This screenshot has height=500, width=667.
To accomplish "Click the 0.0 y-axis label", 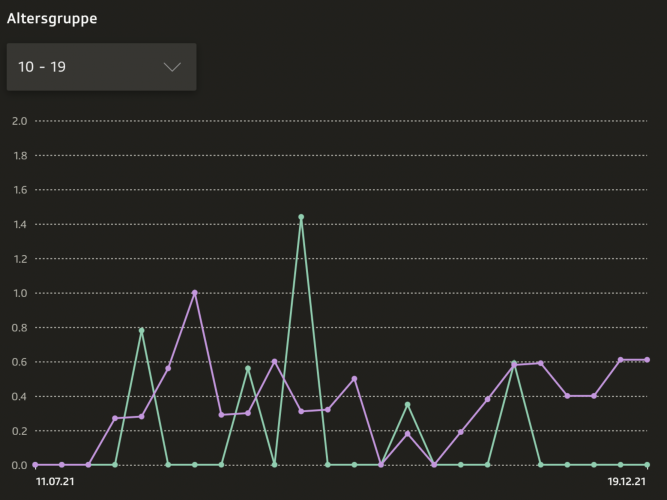I will (x=17, y=465).
